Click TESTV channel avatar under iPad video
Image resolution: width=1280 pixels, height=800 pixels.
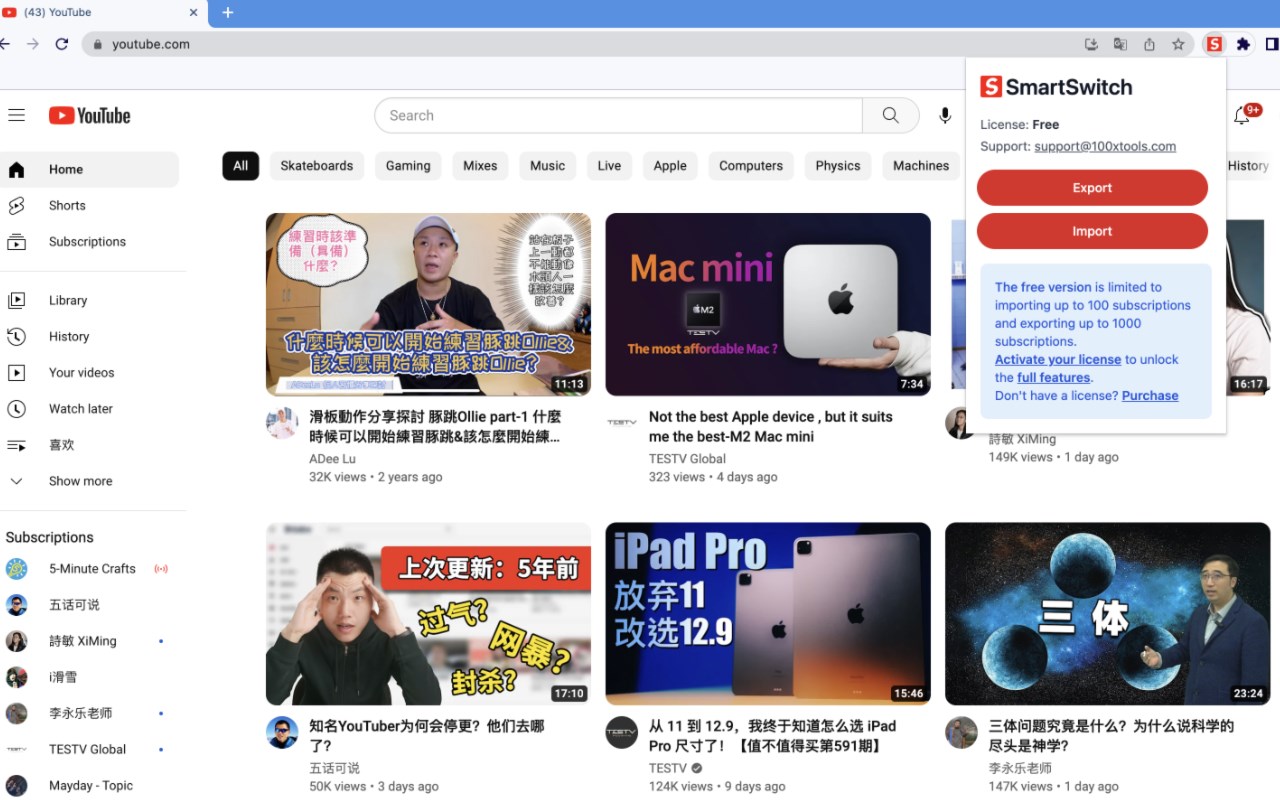[x=622, y=733]
